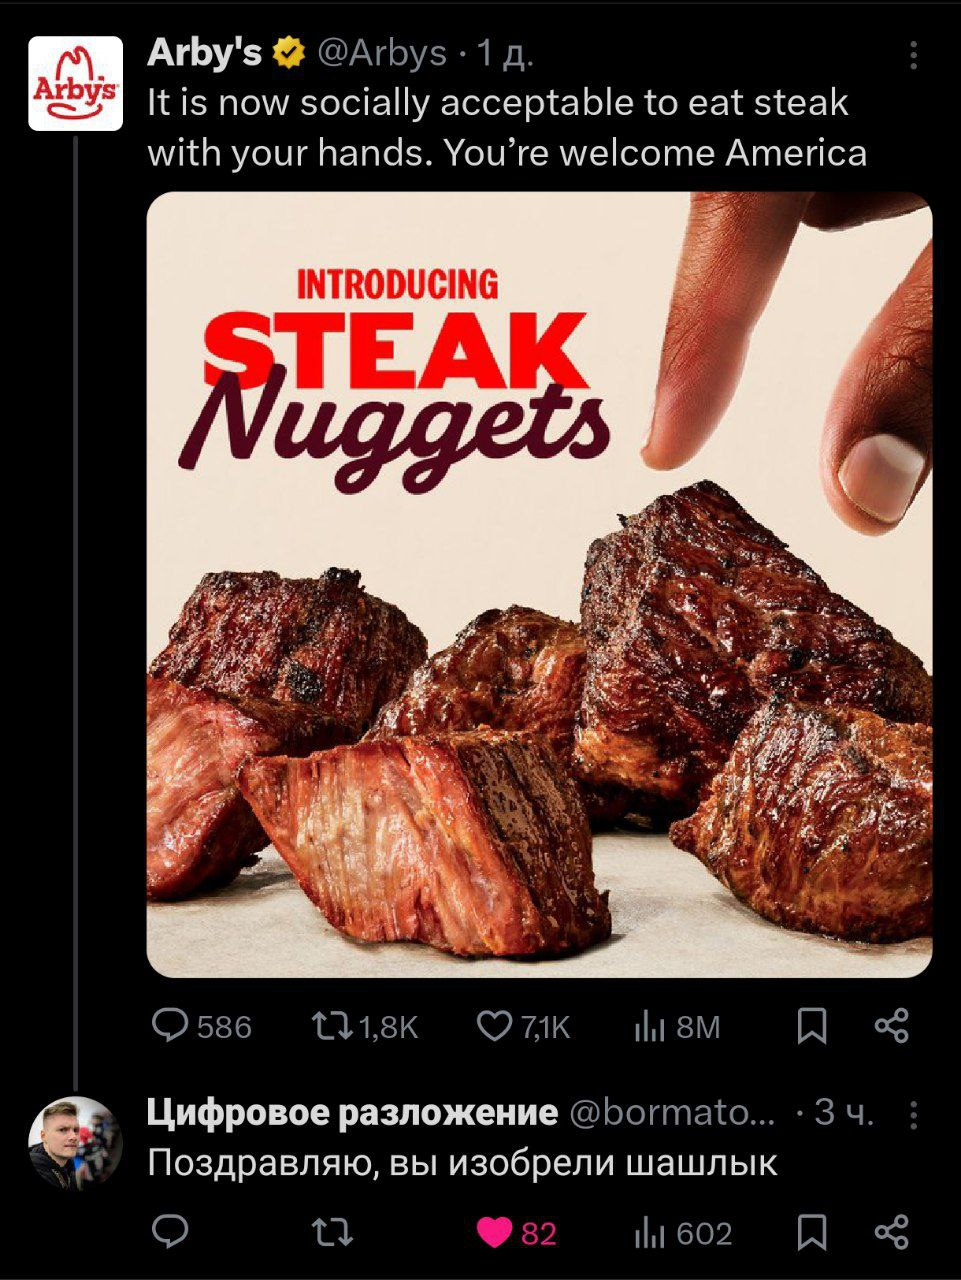Open Цифровое разложение profile avatar

click(75, 1143)
